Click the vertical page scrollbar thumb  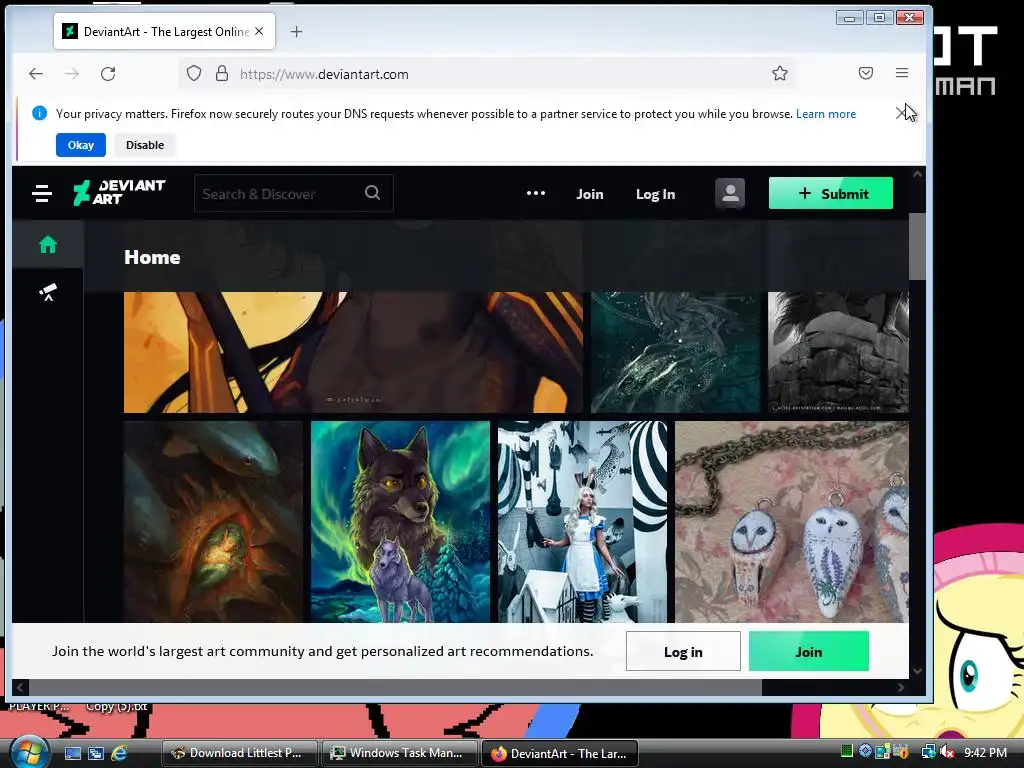click(x=917, y=246)
